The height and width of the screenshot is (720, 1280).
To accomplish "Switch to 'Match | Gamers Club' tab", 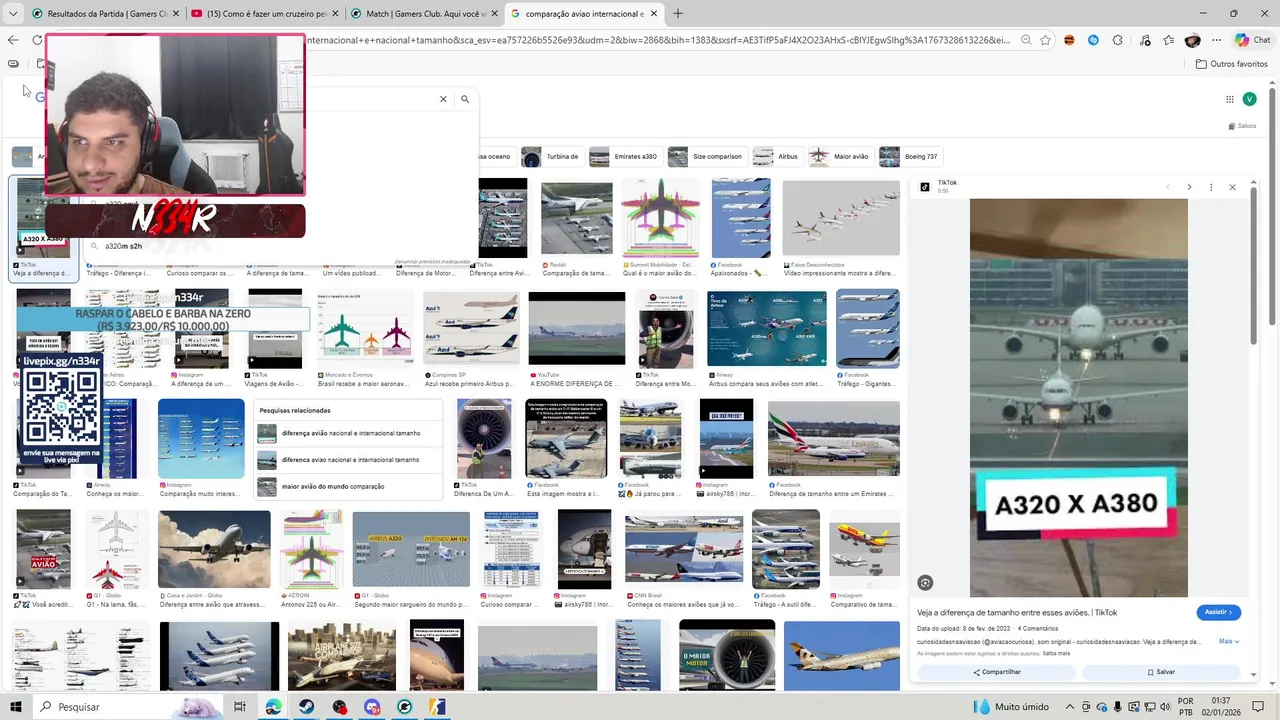I will tap(423, 13).
